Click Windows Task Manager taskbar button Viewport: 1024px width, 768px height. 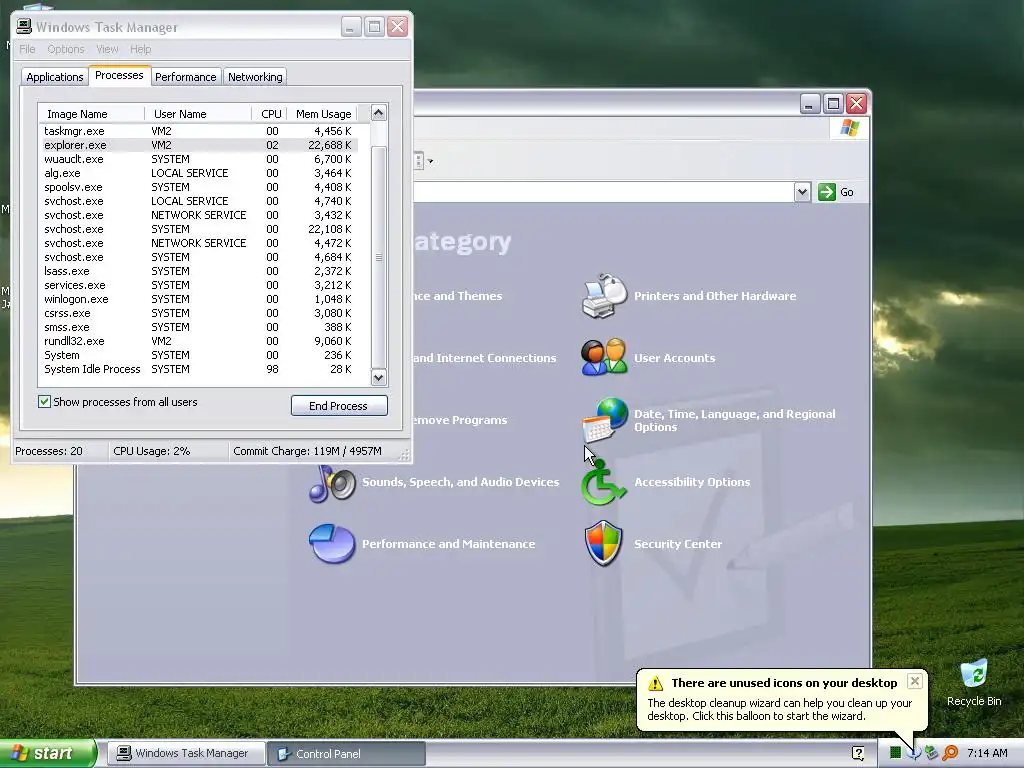pos(185,753)
